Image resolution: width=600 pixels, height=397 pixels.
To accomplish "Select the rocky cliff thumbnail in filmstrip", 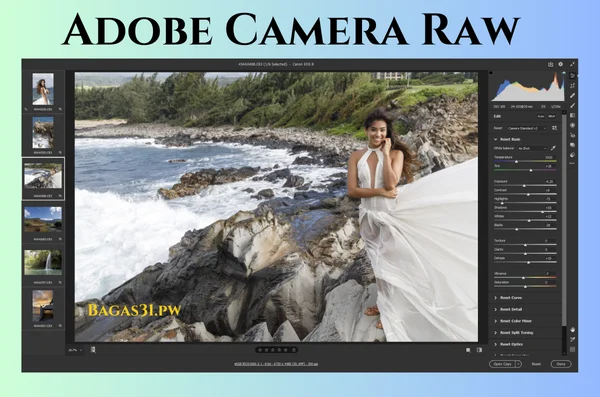I will coord(43,132).
